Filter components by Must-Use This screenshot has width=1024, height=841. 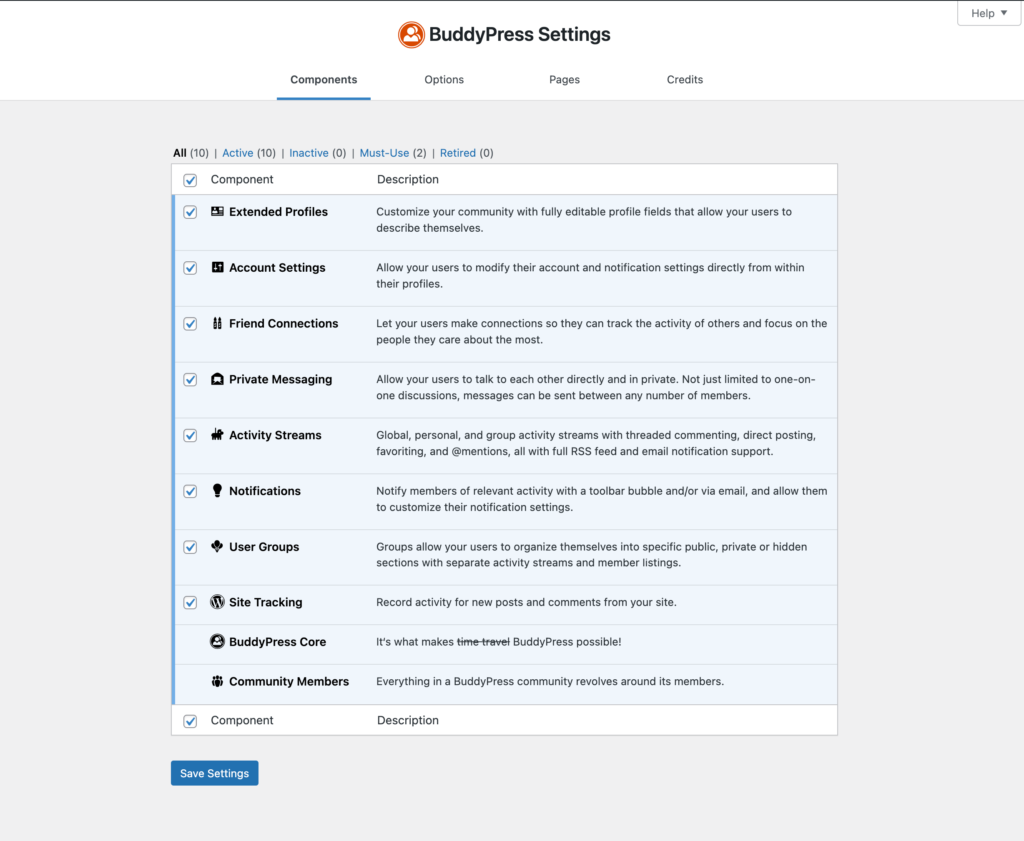pos(384,153)
